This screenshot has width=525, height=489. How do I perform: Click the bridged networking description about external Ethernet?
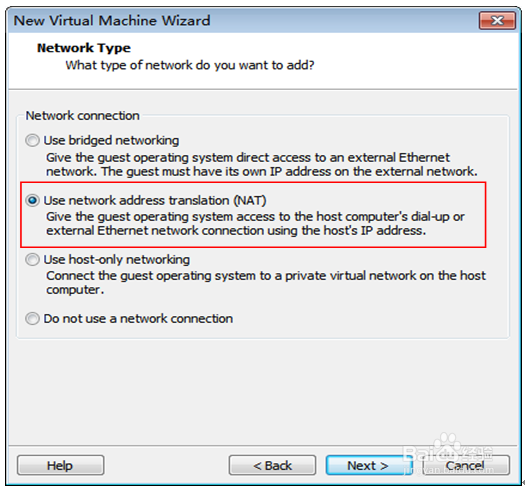point(261,164)
